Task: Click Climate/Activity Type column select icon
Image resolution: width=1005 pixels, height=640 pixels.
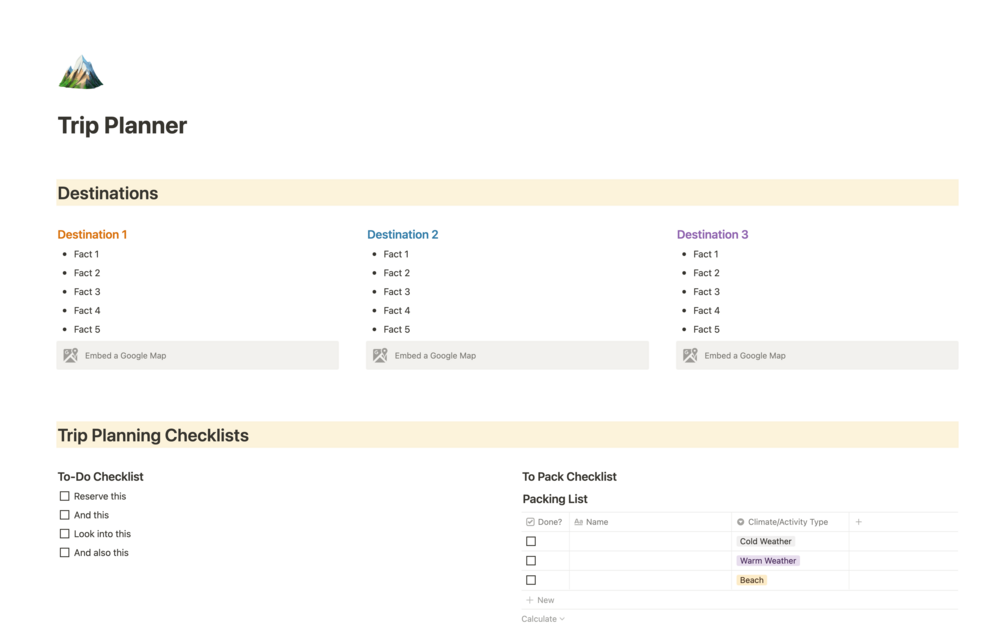Action: (740, 522)
